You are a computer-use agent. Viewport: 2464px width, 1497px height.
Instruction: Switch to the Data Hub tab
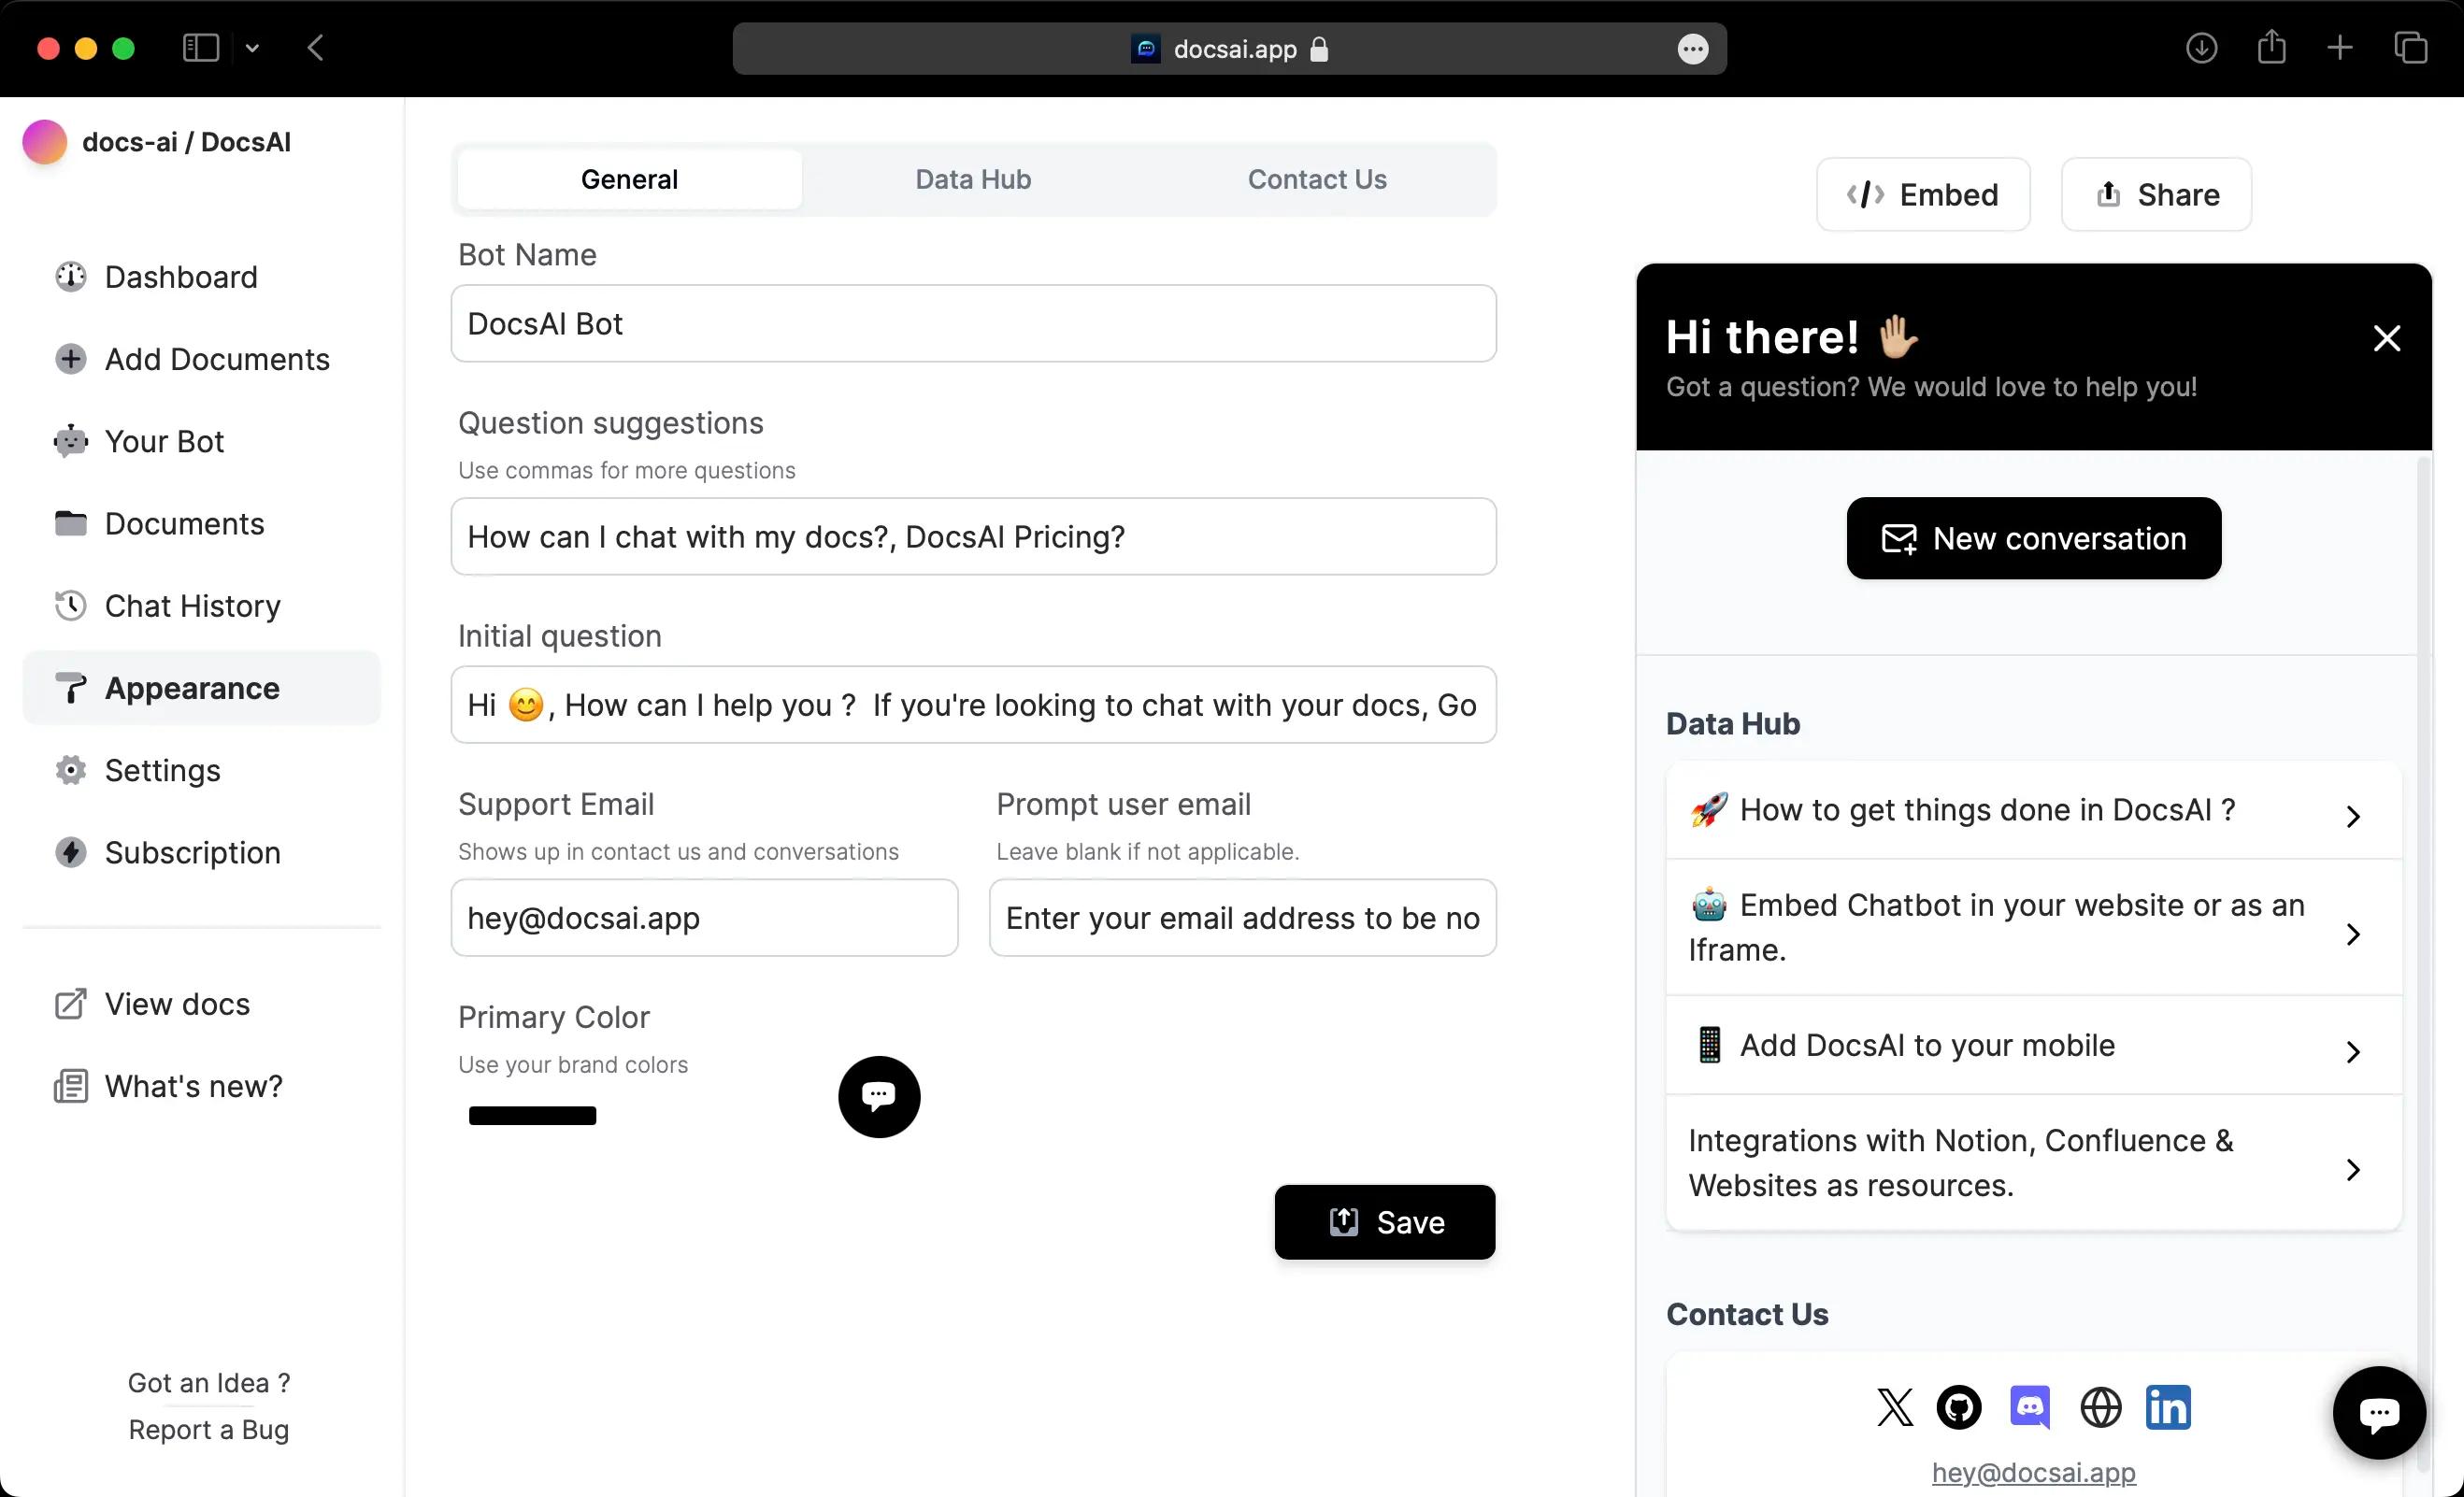tap(972, 179)
